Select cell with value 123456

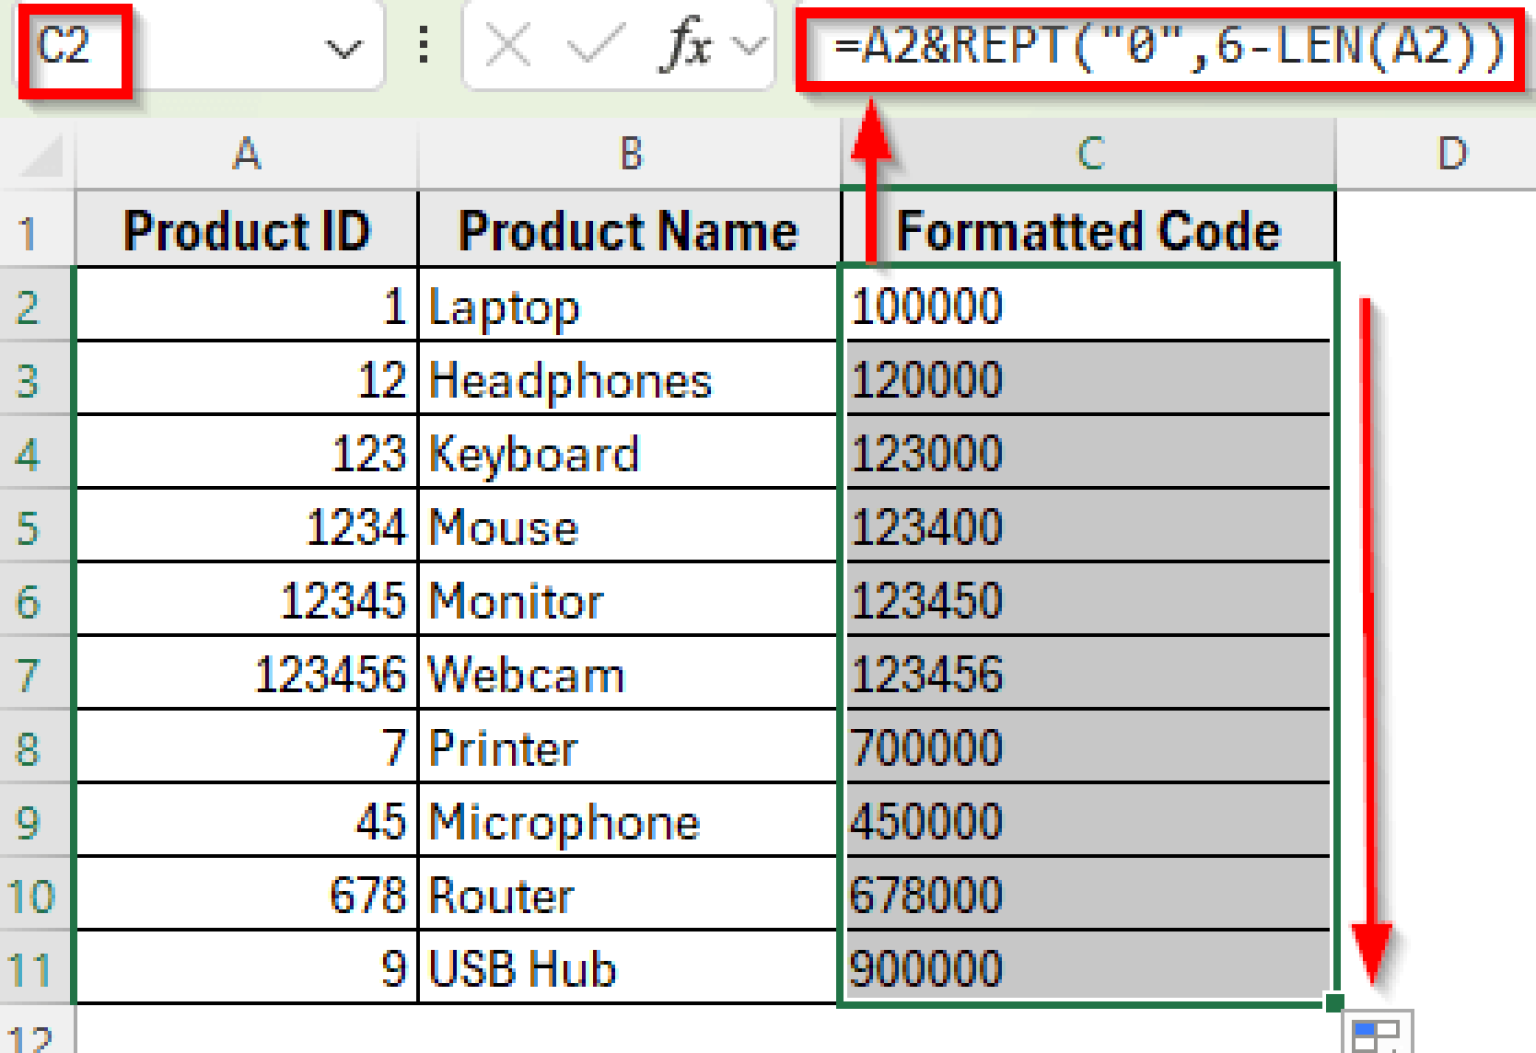pyautogui.click(x=246, y=672)
